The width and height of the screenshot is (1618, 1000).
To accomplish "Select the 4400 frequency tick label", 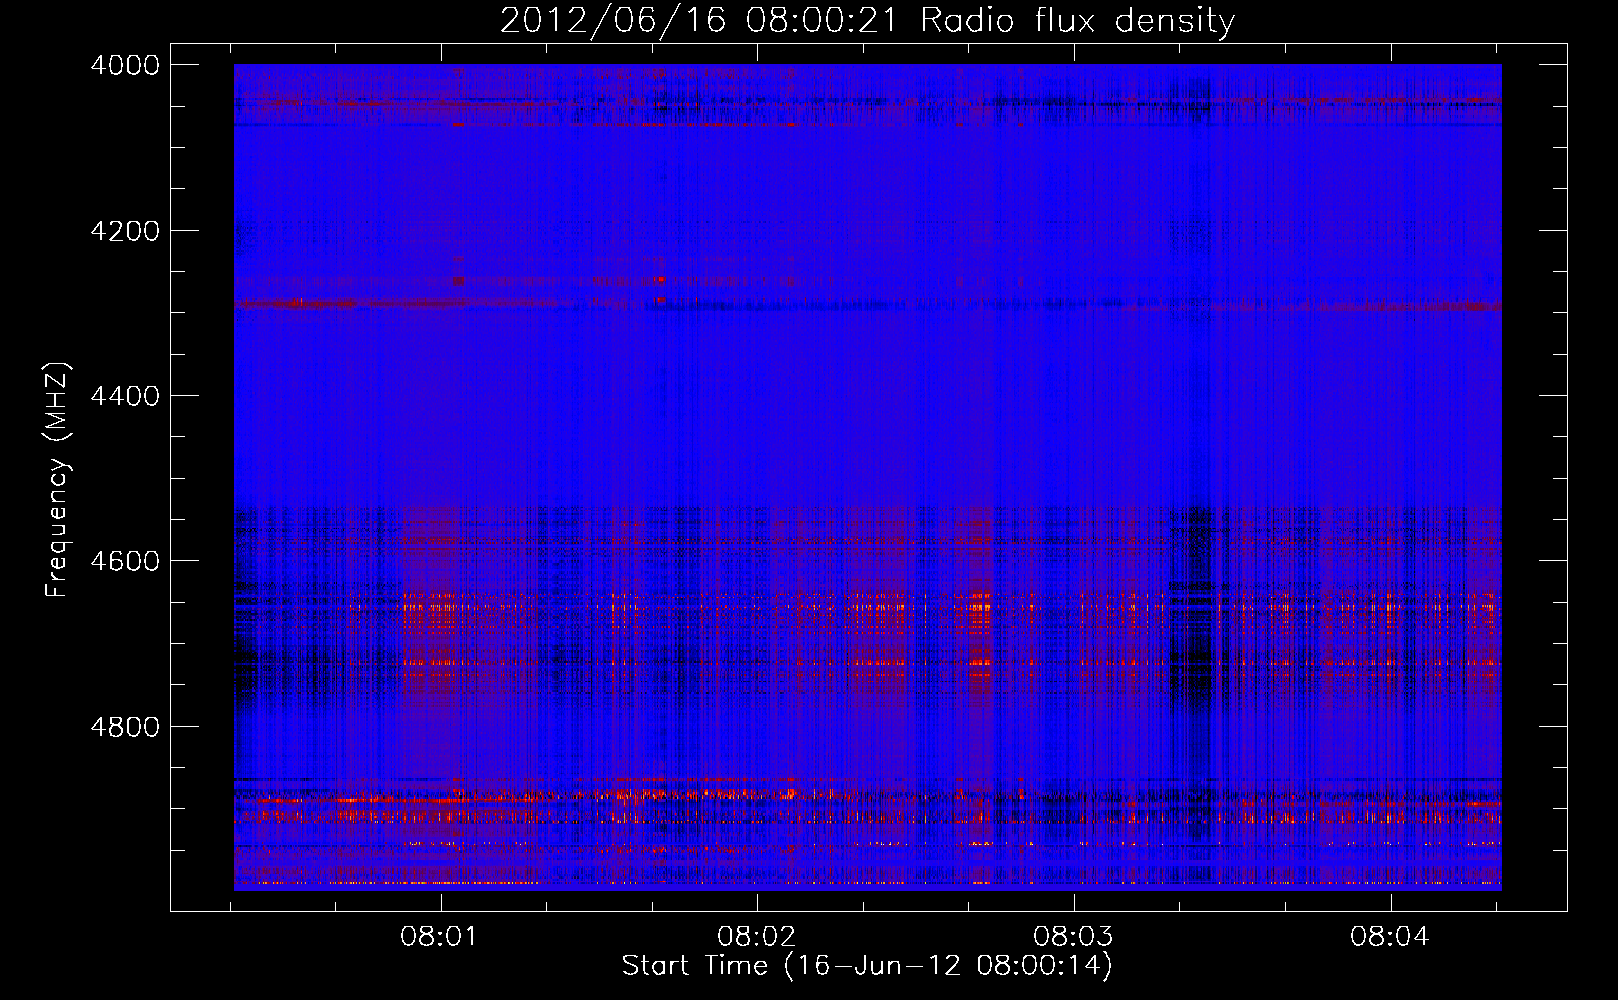I will (125, 396).
